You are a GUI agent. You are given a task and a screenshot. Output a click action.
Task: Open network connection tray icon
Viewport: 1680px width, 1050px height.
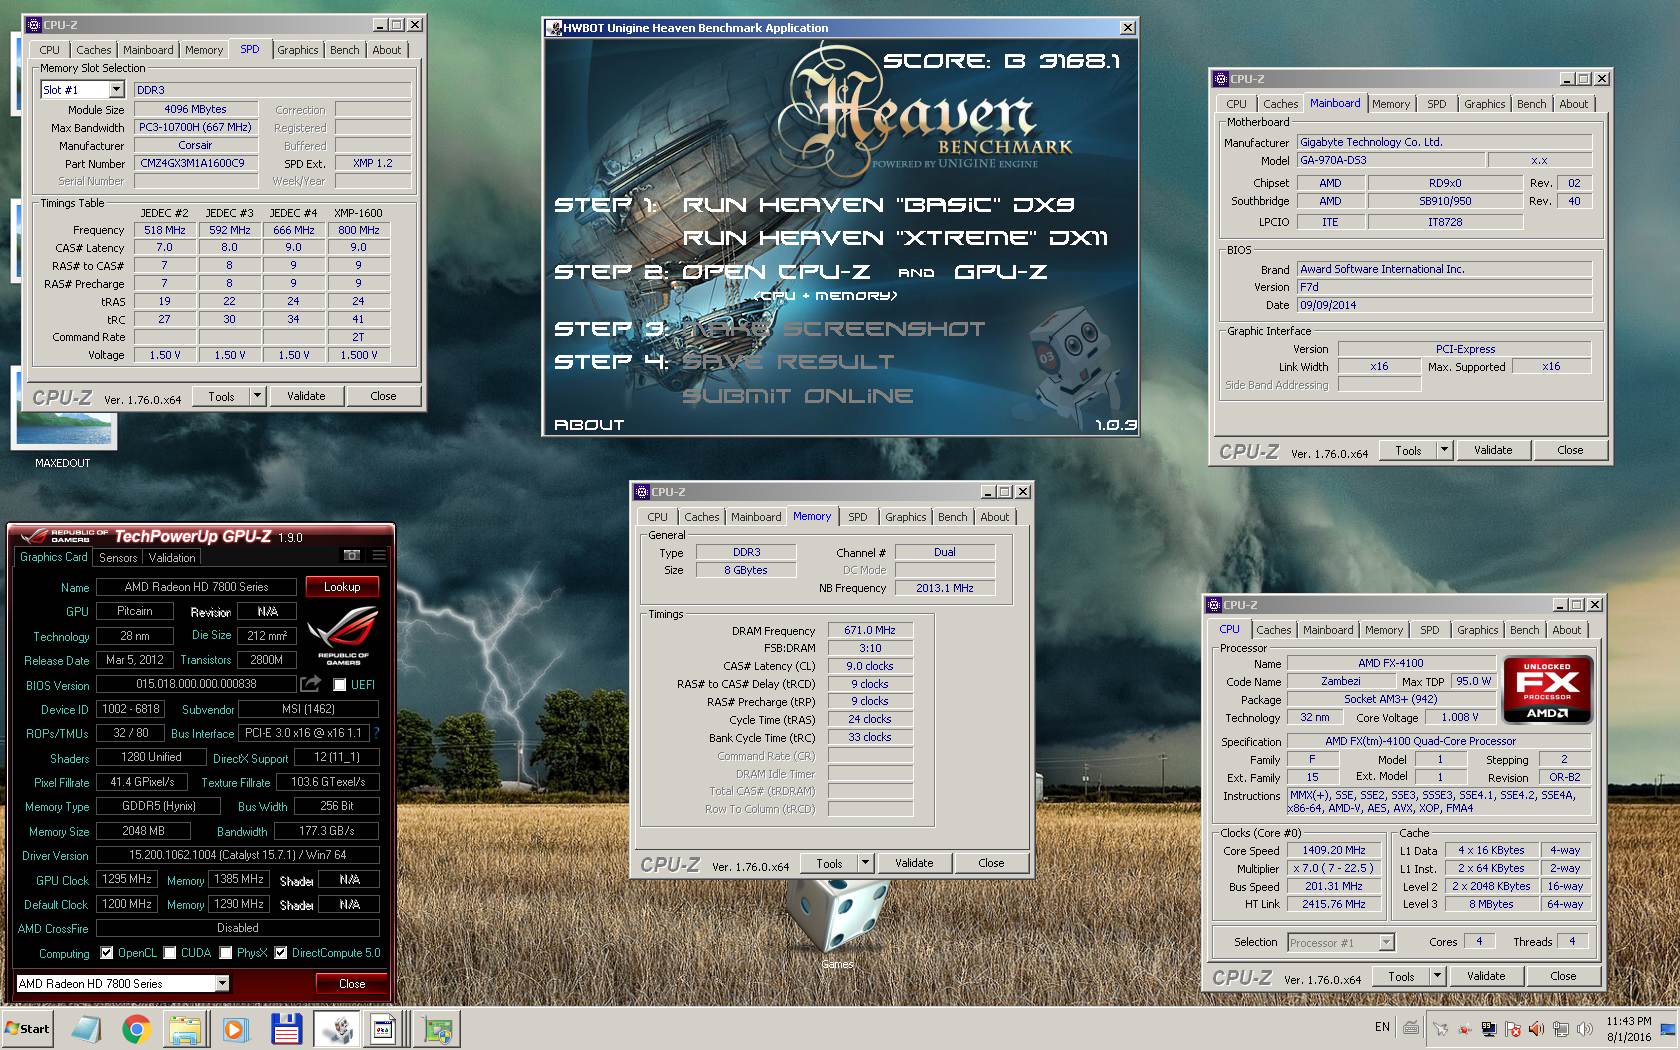(1561, 1028)
